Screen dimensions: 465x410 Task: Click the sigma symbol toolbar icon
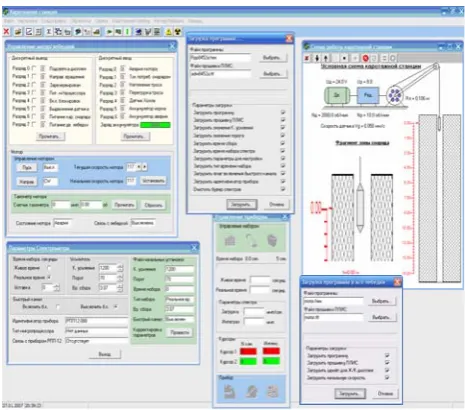49,32
